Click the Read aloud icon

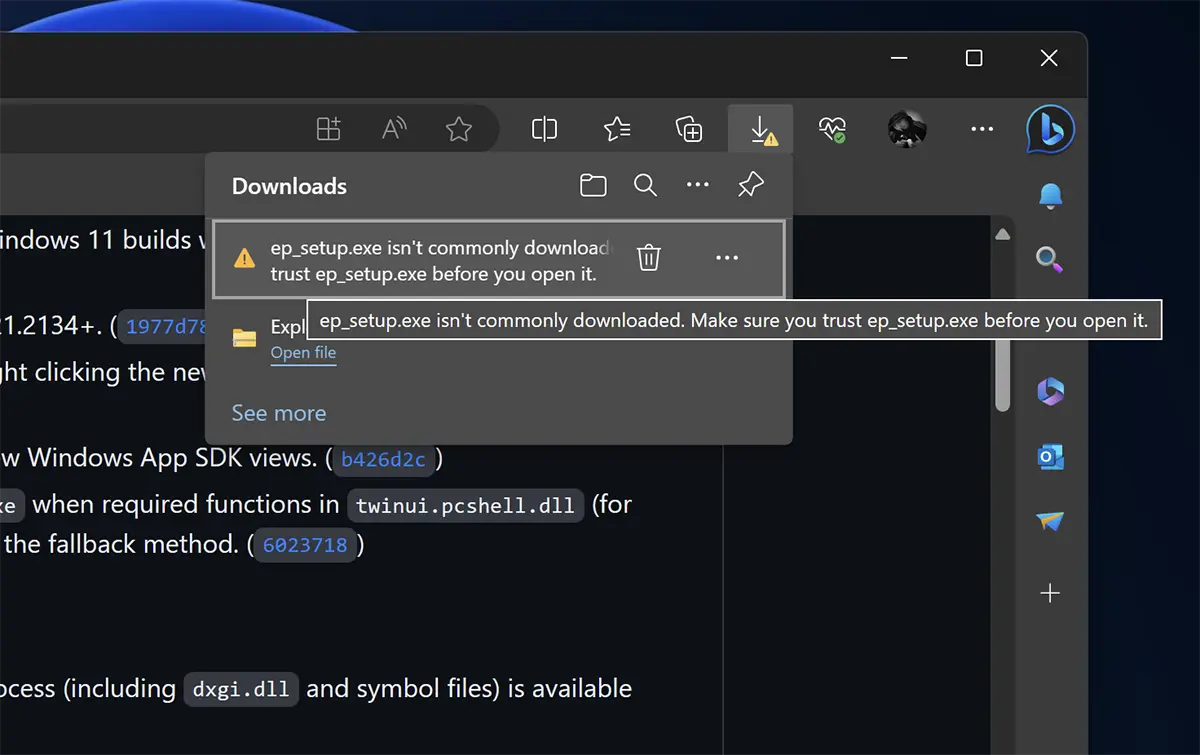point(395,129)
